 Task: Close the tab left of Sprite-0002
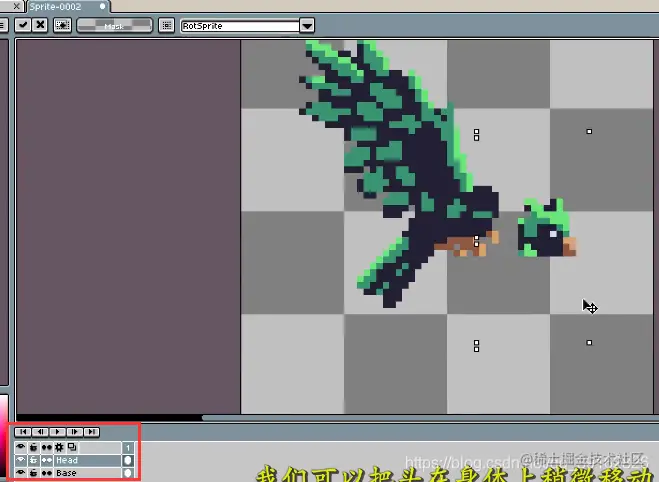[x=16, y=6]
